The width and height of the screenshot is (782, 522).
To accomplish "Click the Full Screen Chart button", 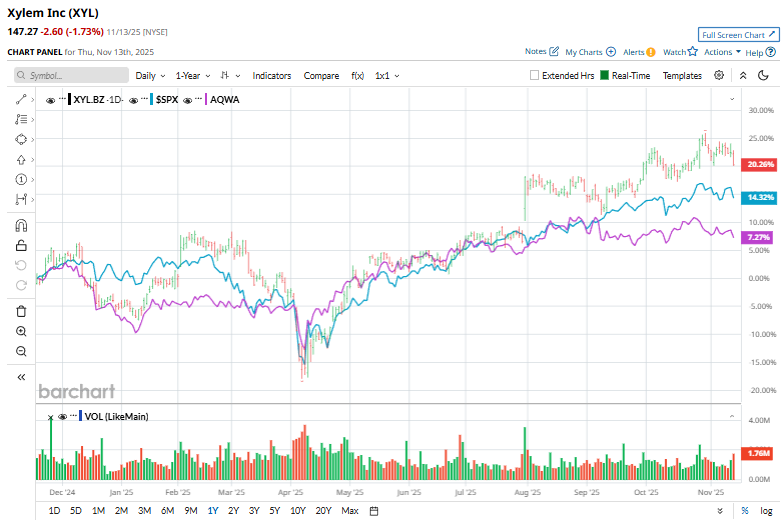I will point(738,34).
